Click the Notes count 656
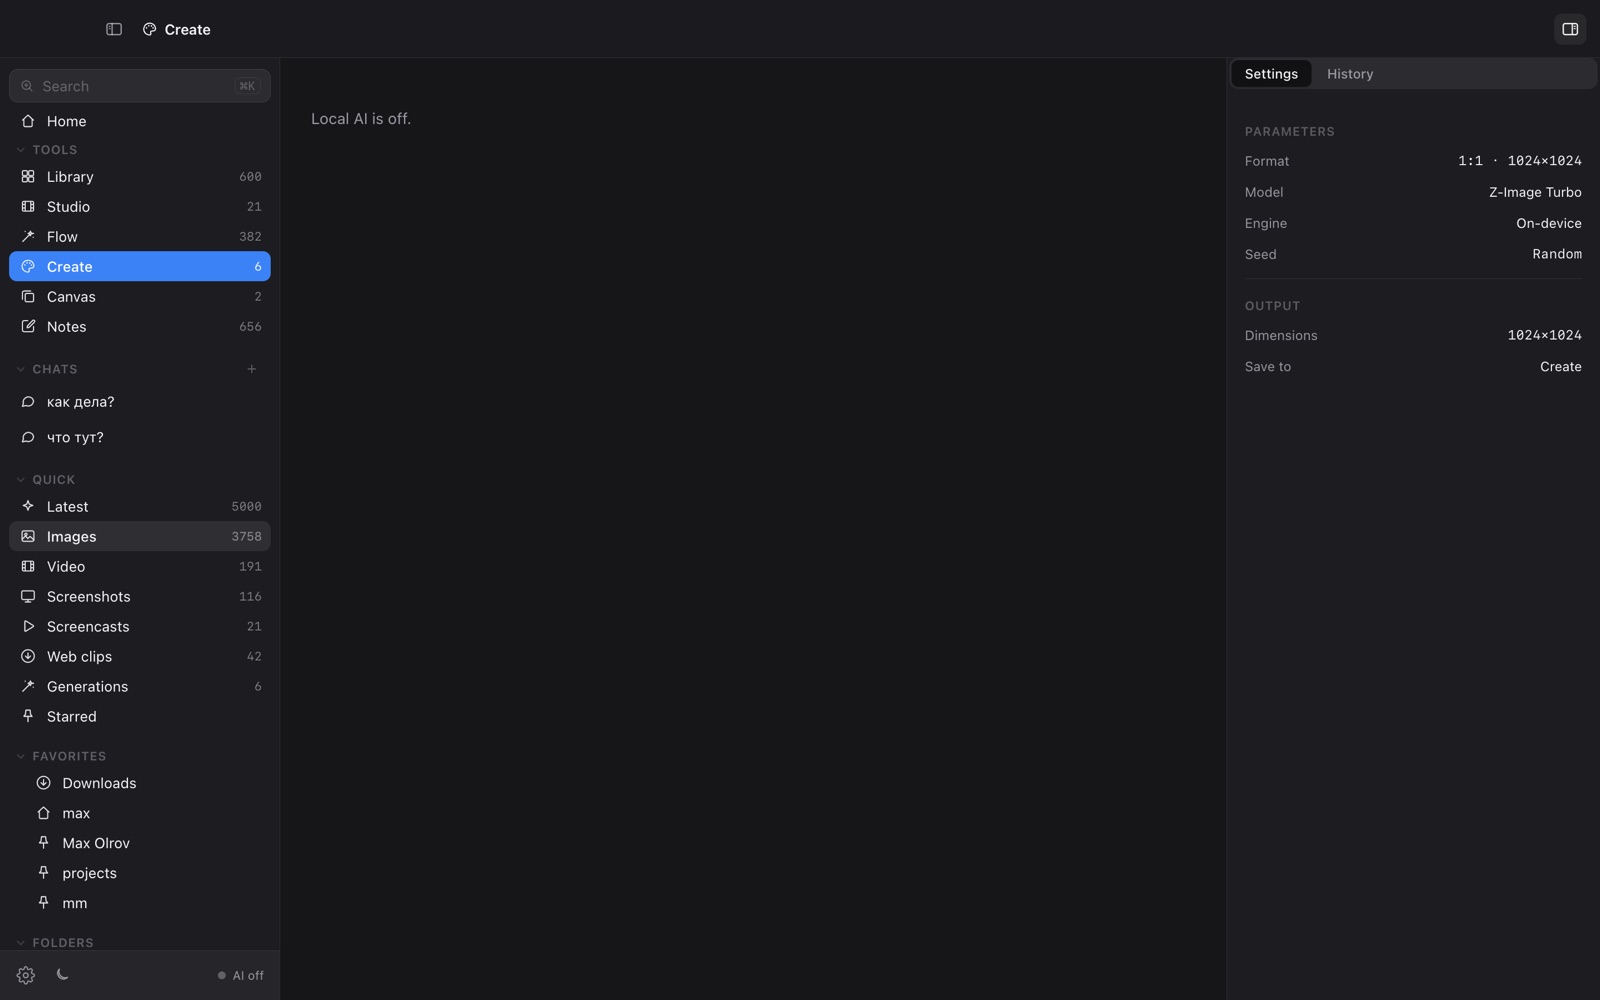 pos(250,327)
